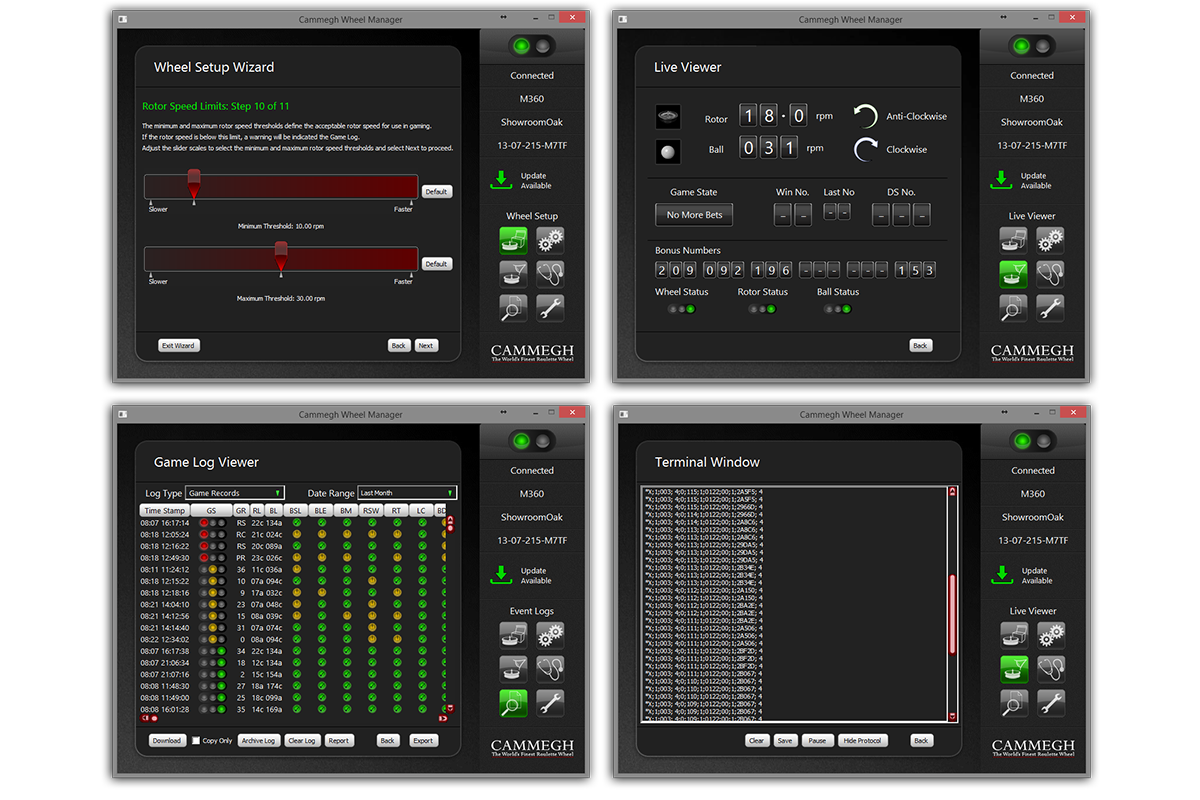This screenshot has height=800, width=1200.
Task: Click the No More Bets game state button
Action: (x=694, y=215)
